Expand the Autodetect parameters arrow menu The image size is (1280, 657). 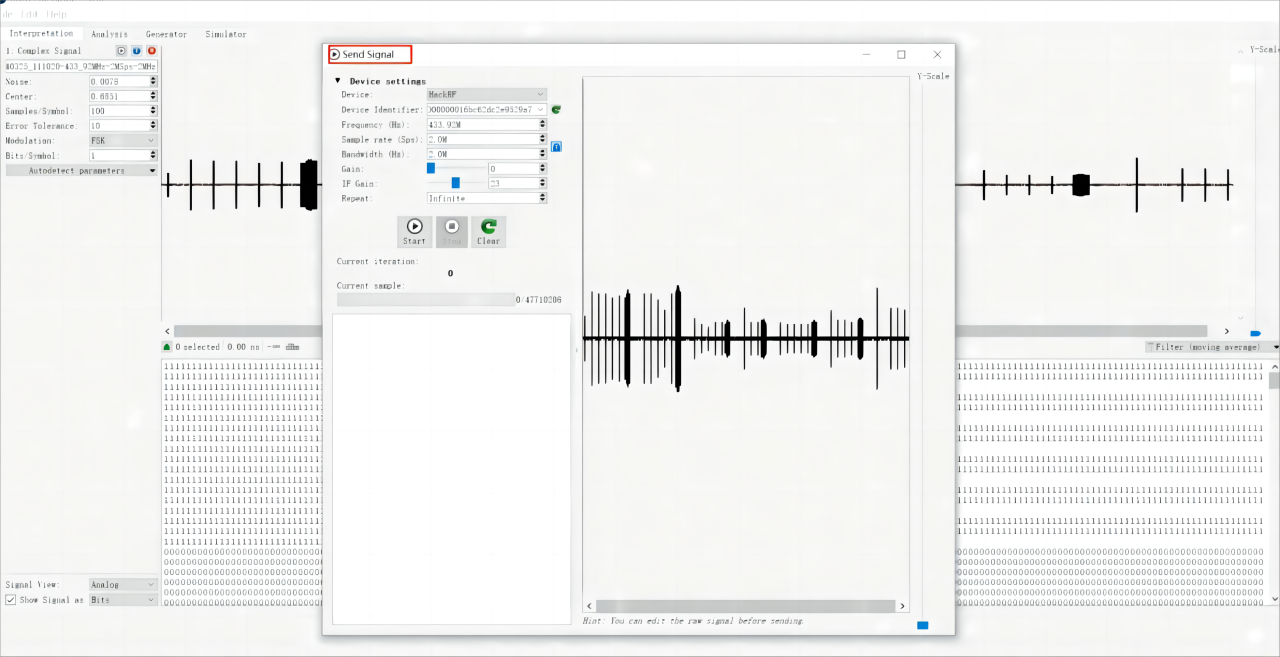(153, 171)
